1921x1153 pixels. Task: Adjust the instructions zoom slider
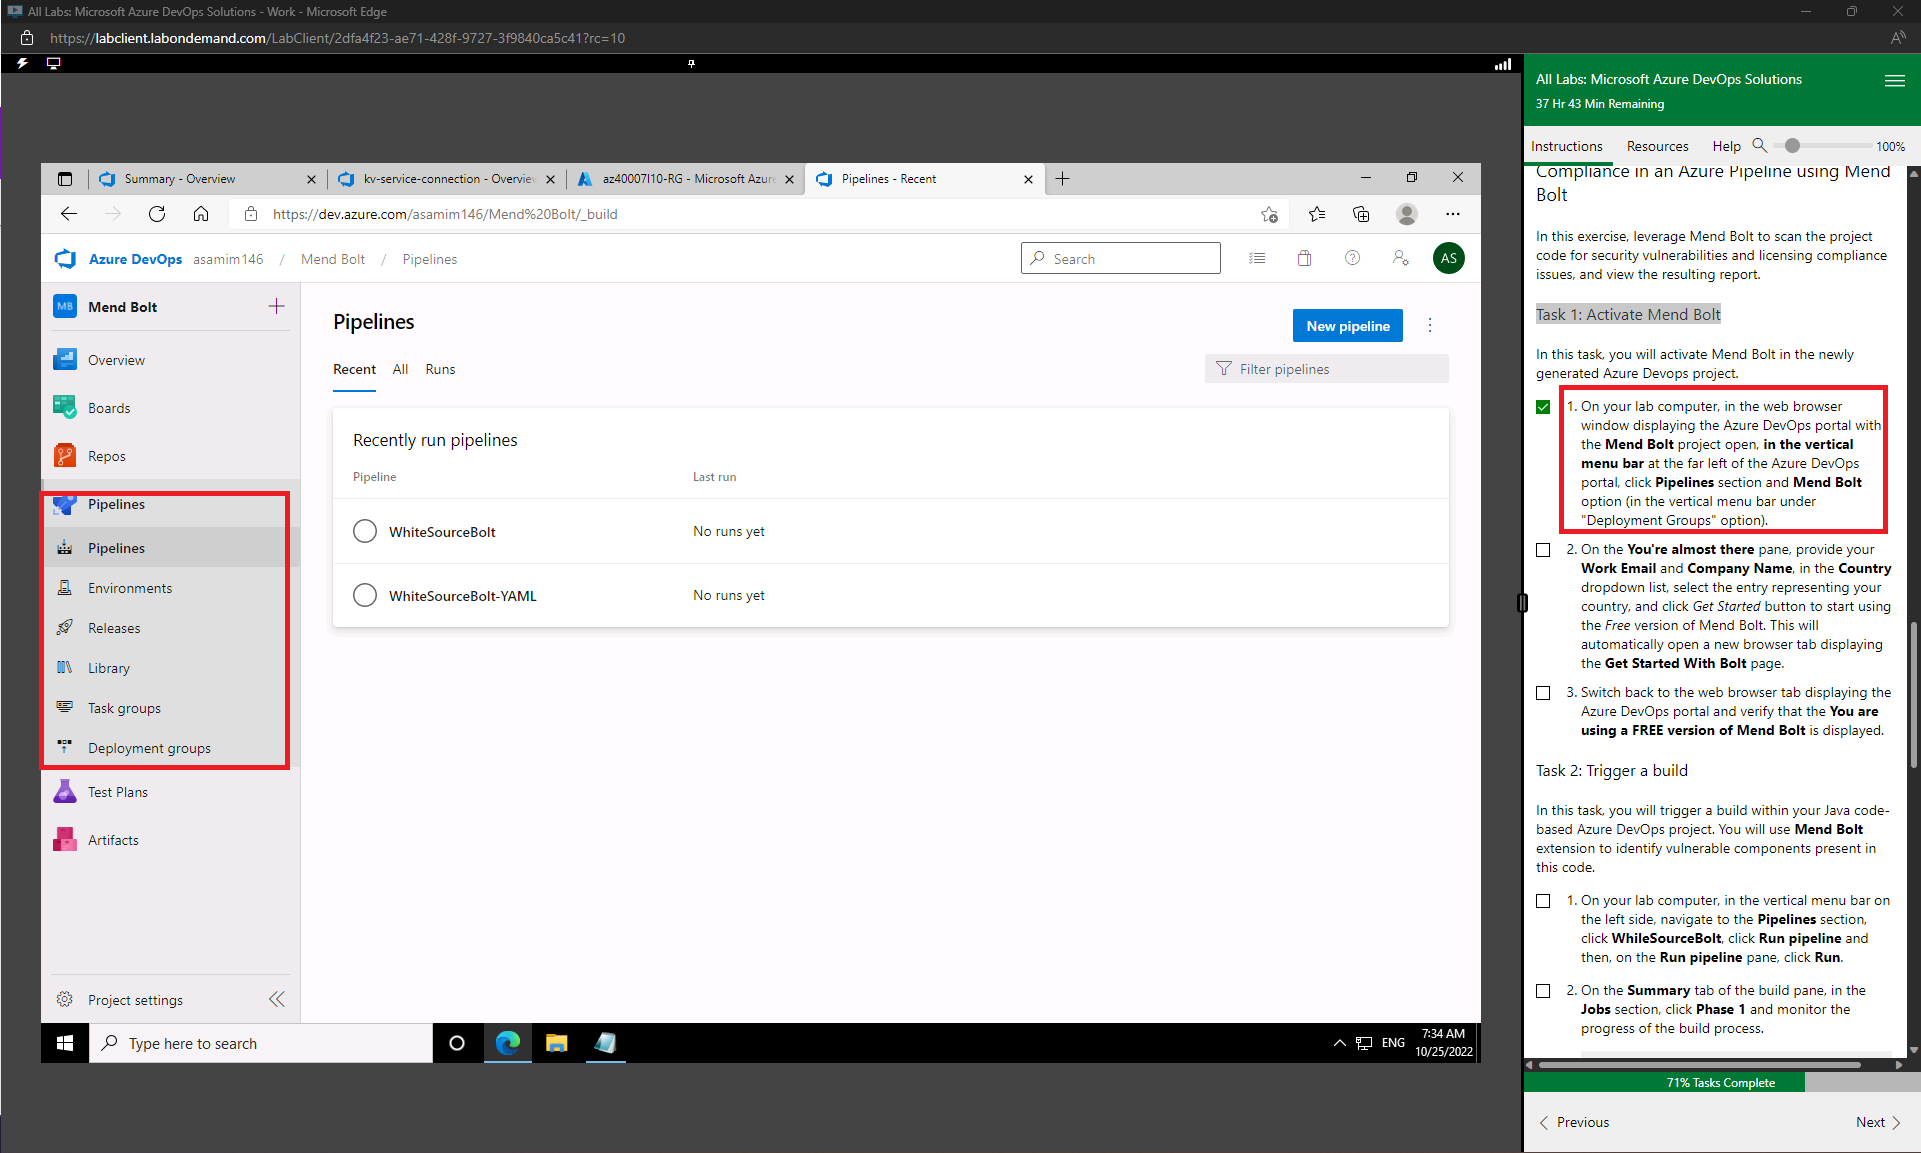click(1792, 146)
